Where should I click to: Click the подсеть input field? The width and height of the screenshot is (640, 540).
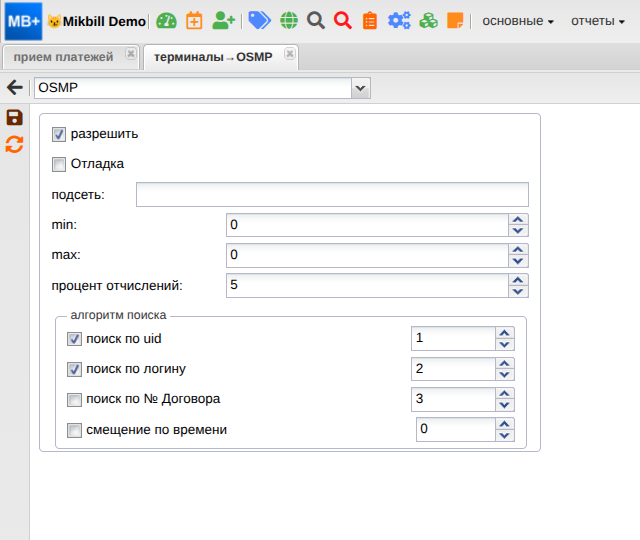pyautogui.click(x=332, y=195)
